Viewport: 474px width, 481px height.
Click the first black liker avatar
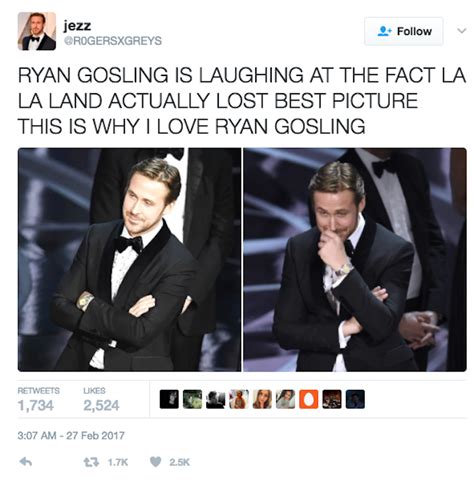[x=169, y=399]
